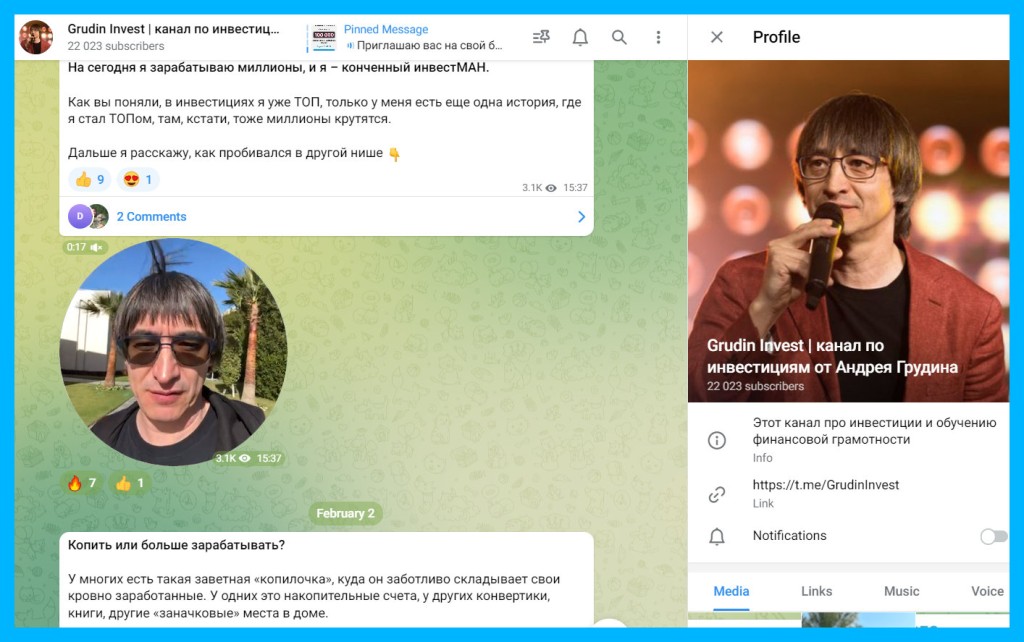Click the pinned messages list icon

point(541,37)
